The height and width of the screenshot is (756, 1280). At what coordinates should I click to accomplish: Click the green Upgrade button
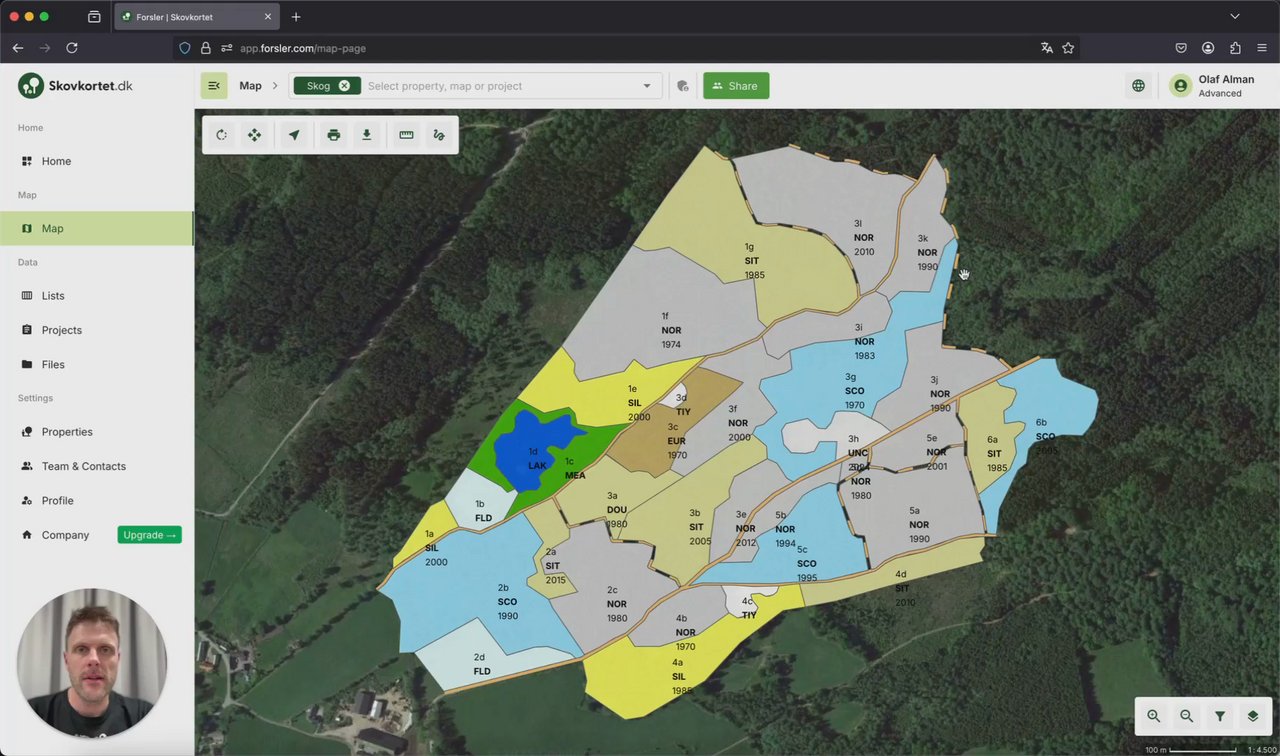tap(150, 535)
